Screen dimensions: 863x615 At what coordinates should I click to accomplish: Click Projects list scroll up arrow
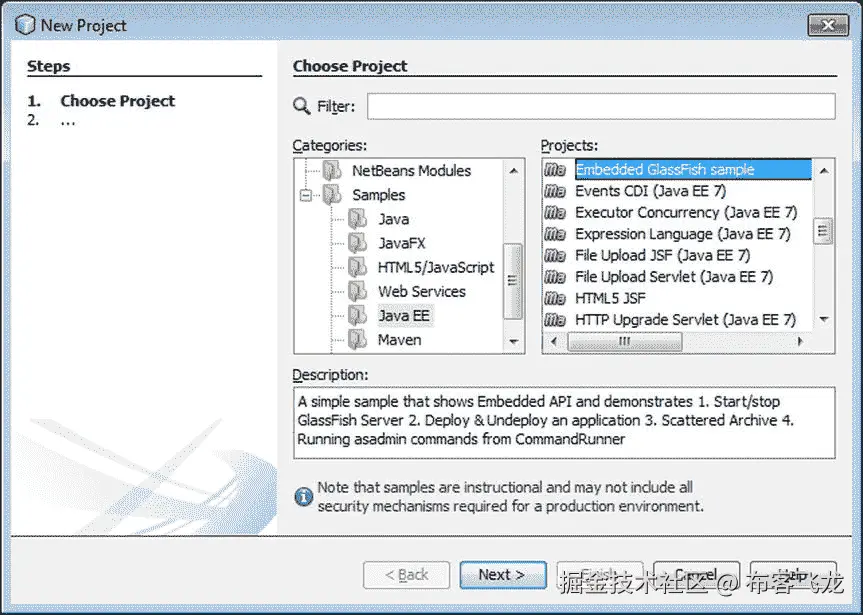click(x=824, y=171)
